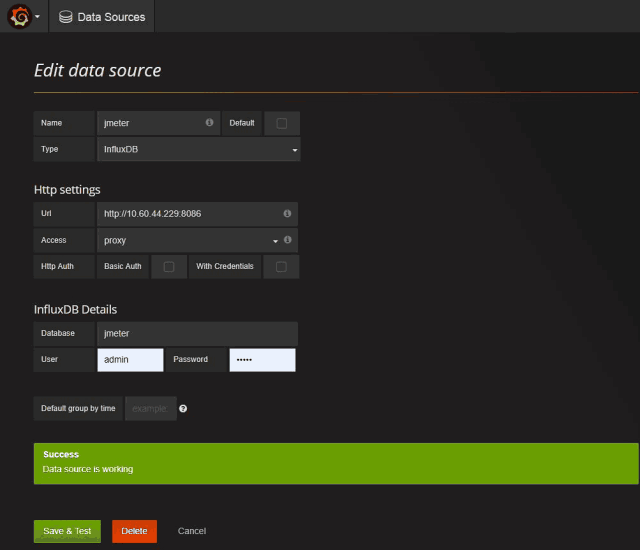The width and height of the screenshot is (640, 550).
Task: Open the Grafana logo main menu
Action: (19, 16)
